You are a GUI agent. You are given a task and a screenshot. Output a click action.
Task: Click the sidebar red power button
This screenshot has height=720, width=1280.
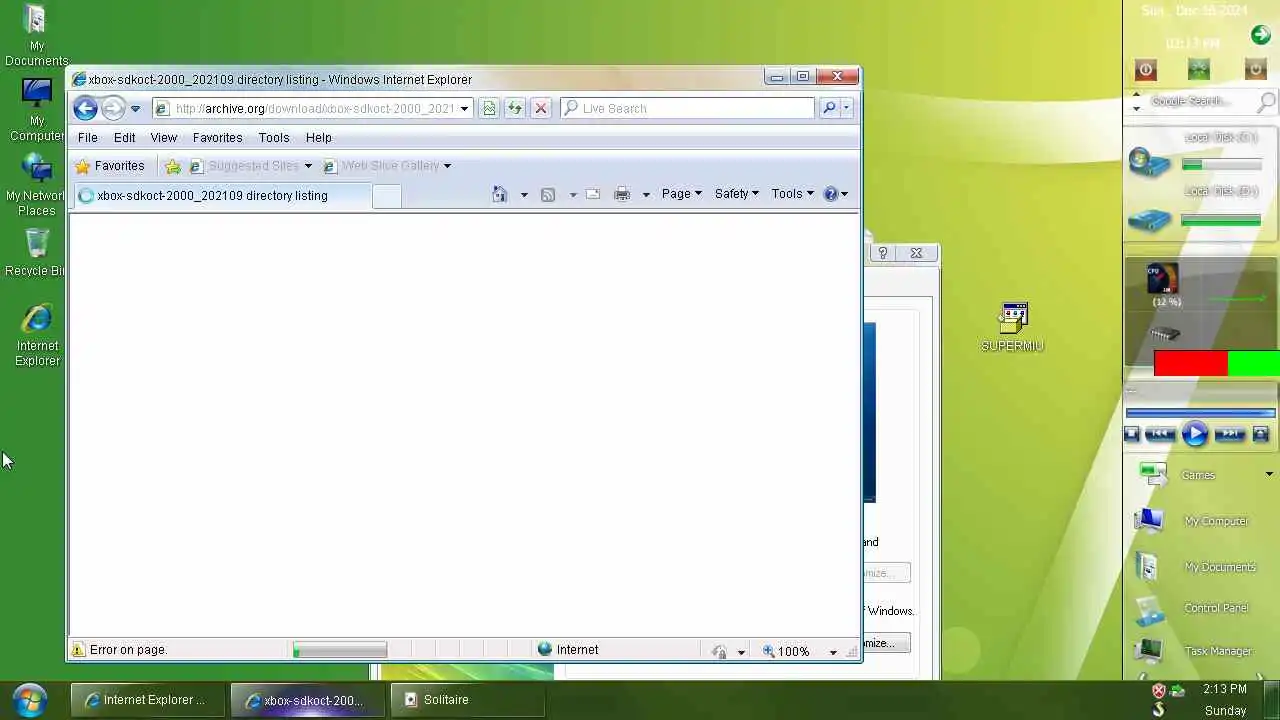[x=1146, y=69]
